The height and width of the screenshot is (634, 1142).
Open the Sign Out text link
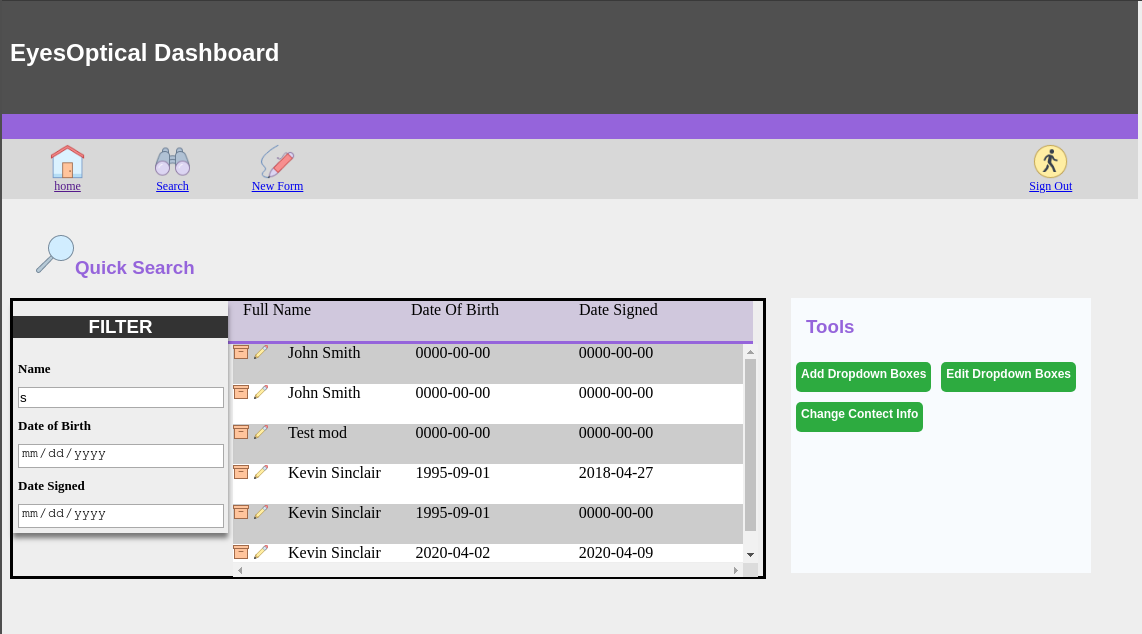pos(1050,186)
